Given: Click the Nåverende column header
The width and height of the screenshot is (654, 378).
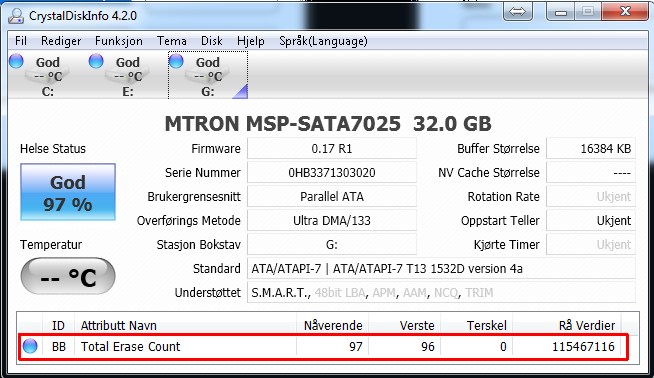Looking at the screenshot, I should click(332, 325).
